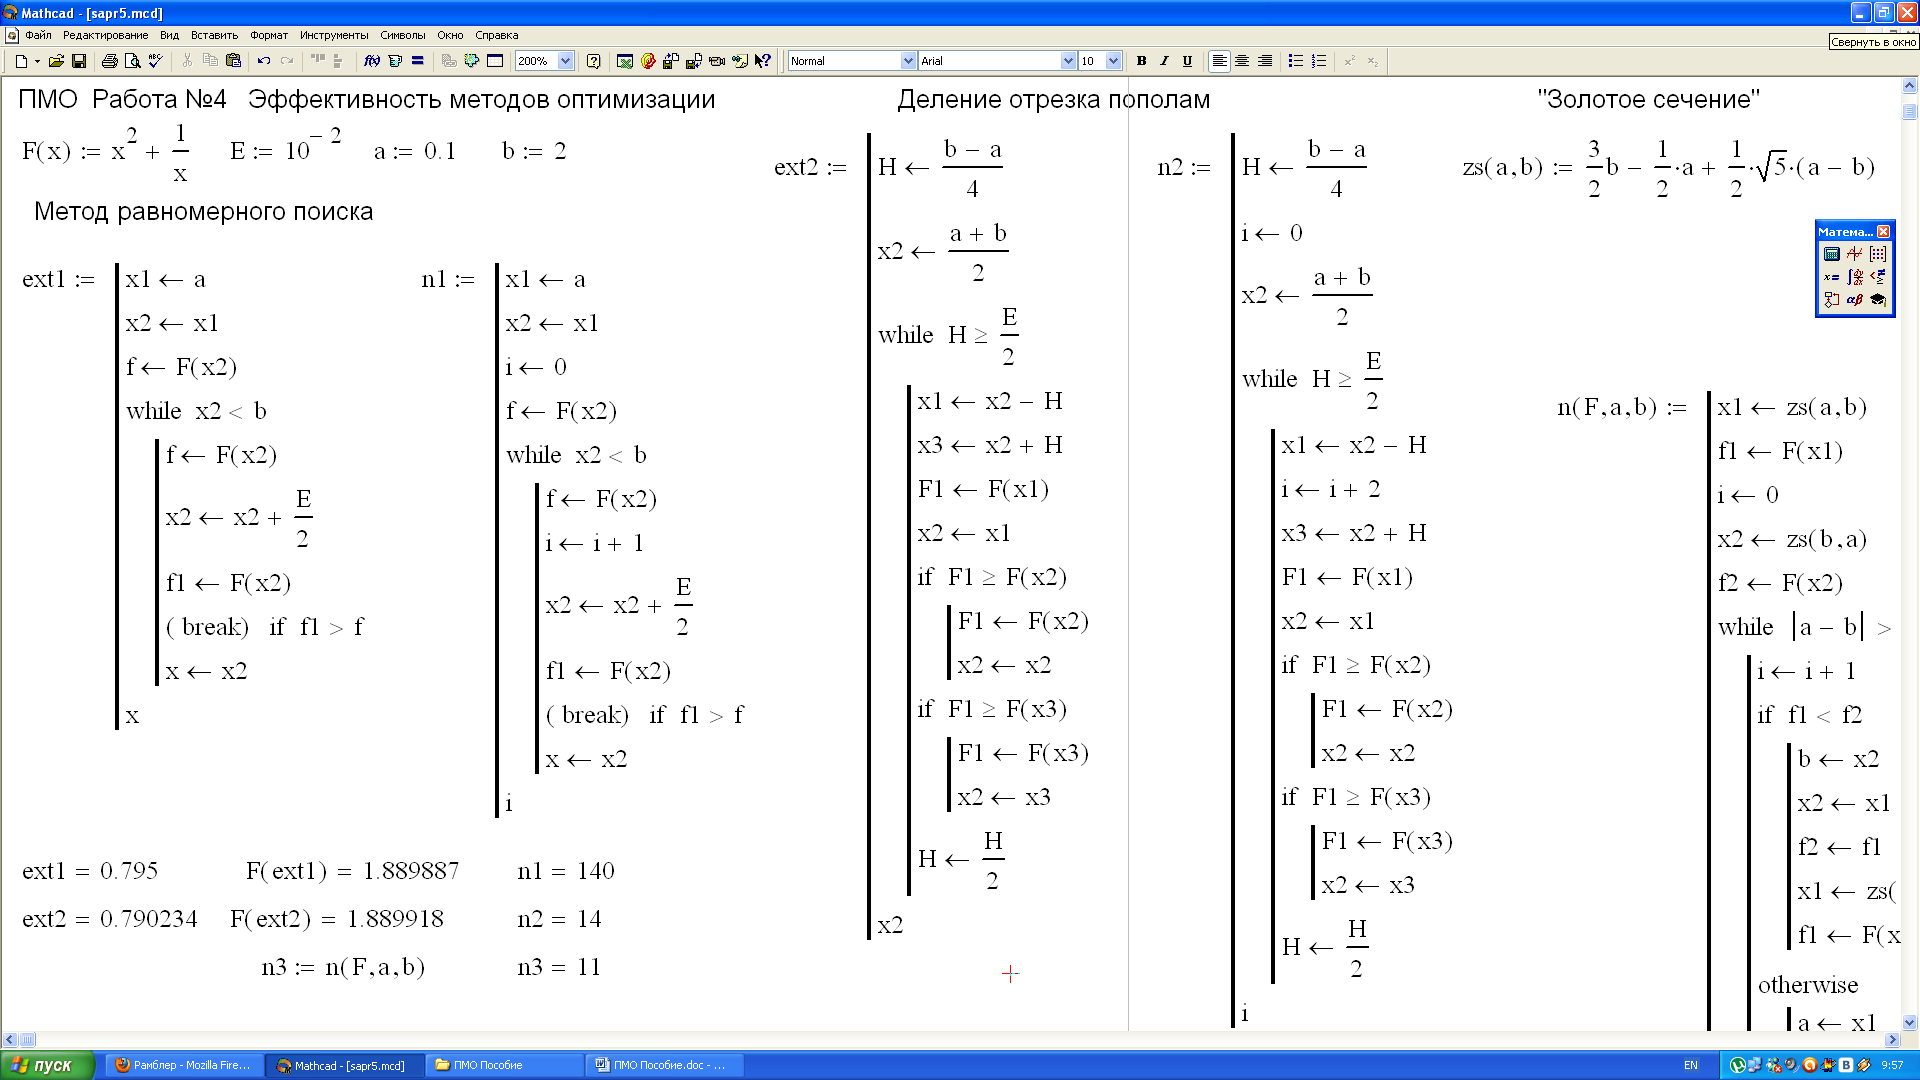
Task: Insert a unit using the measuring cup icon
Action: pyautogui.click(x=395, y=61)
